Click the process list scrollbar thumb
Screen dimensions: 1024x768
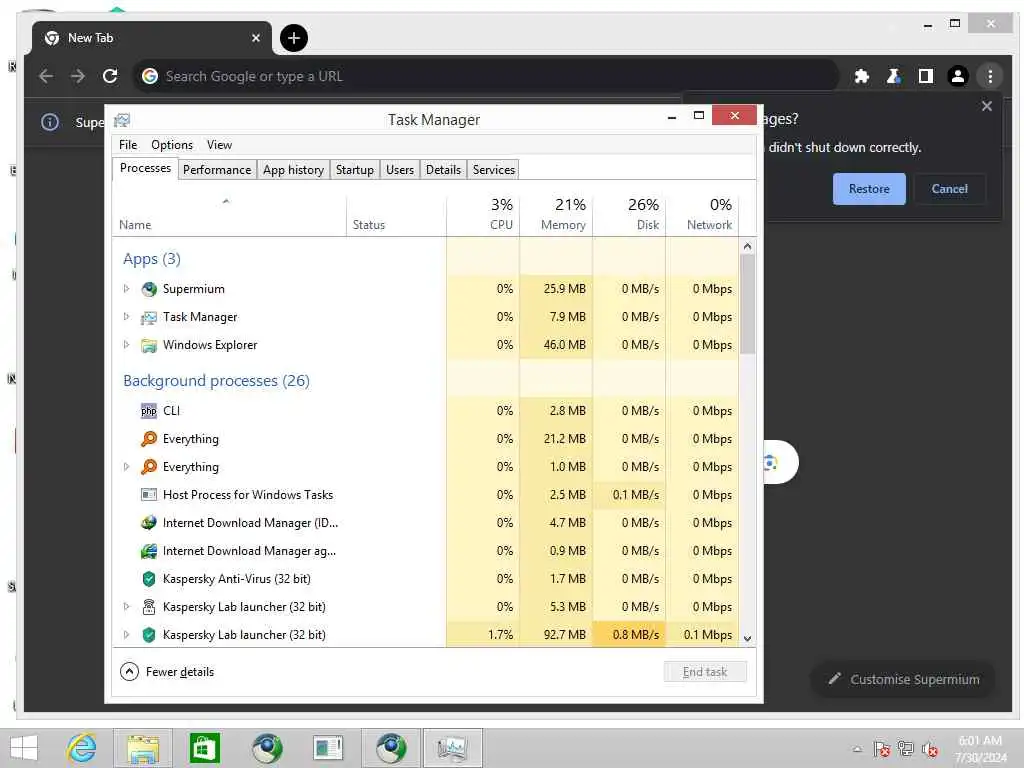748,304
